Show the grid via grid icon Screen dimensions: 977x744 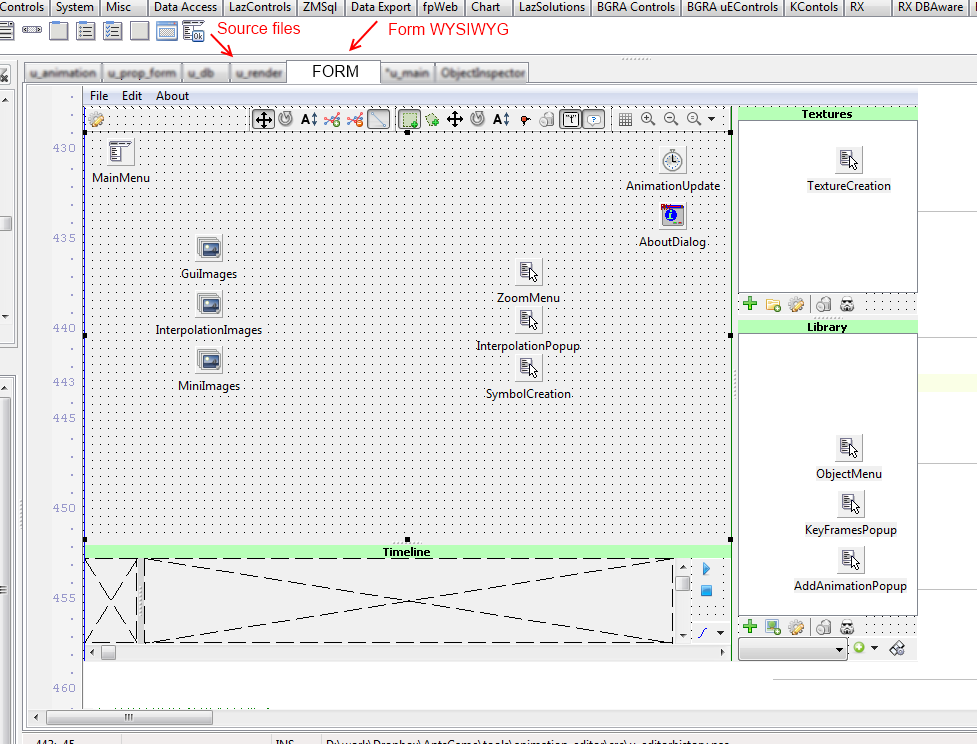coord(626,119)
